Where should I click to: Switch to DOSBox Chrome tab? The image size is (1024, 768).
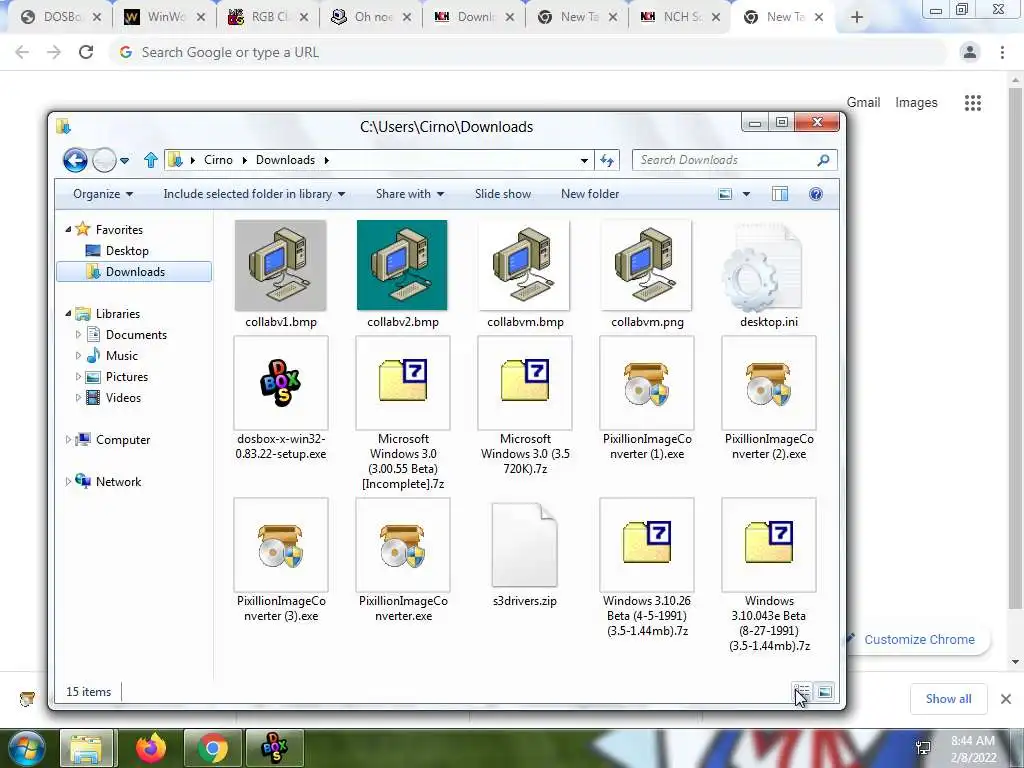tap(61, 17)
